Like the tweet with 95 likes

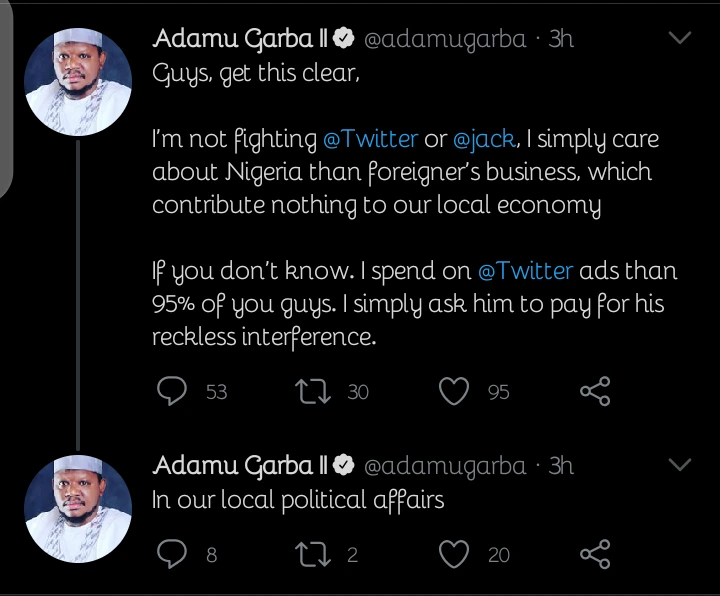point(455,391)
